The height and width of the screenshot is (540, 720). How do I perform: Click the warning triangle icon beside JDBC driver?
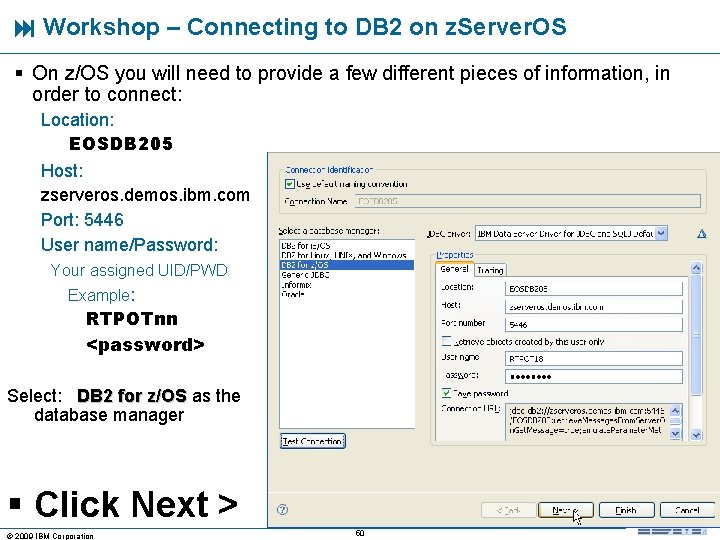pos(701,234)
